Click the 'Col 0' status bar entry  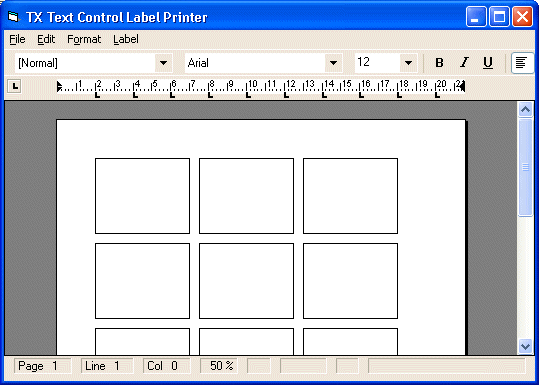(x=166, y=366)
